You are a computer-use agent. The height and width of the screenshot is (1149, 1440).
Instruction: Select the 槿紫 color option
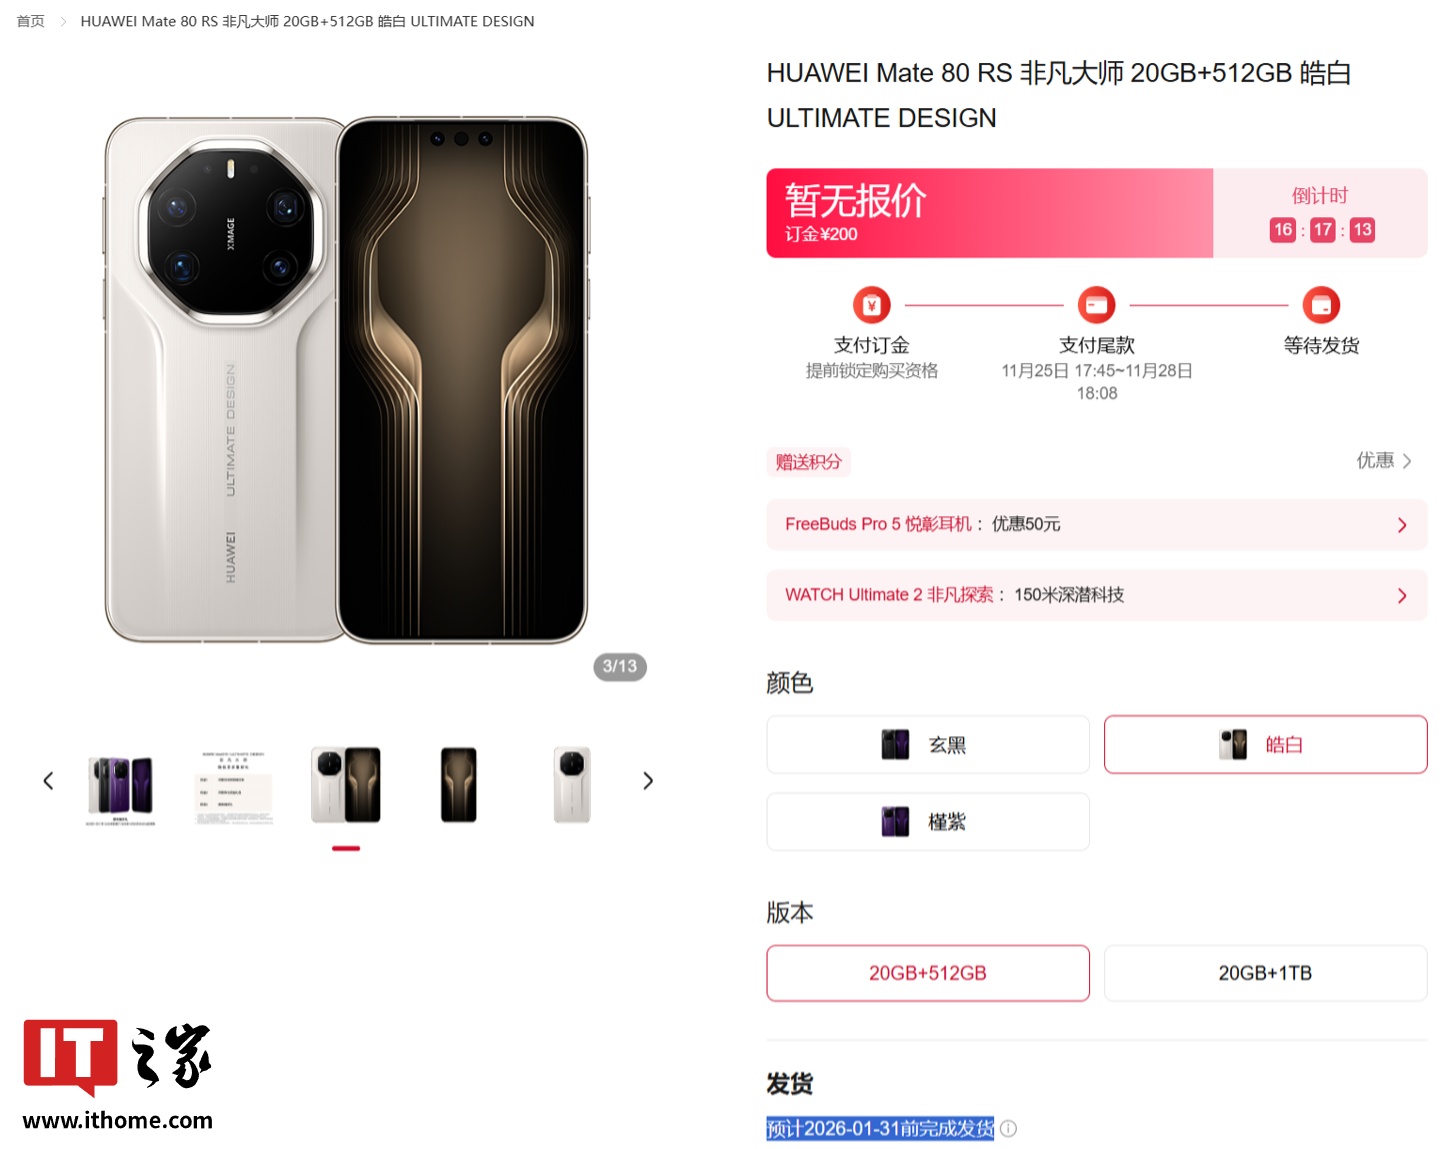(928, 821)
